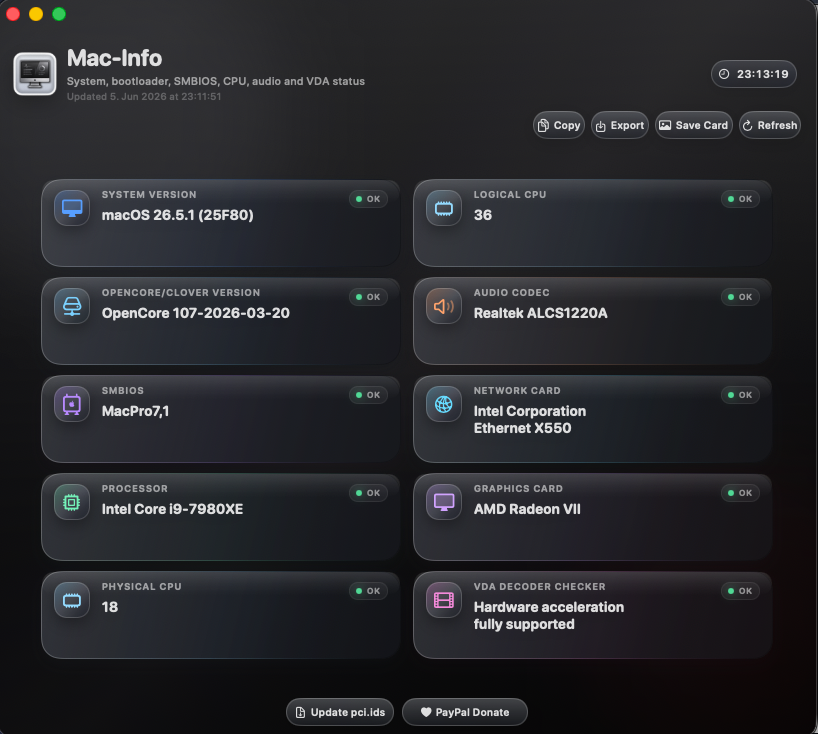Click the VDA Decoder film strip icon
Viewport: 818px width, 734px height.
point(444,600)
